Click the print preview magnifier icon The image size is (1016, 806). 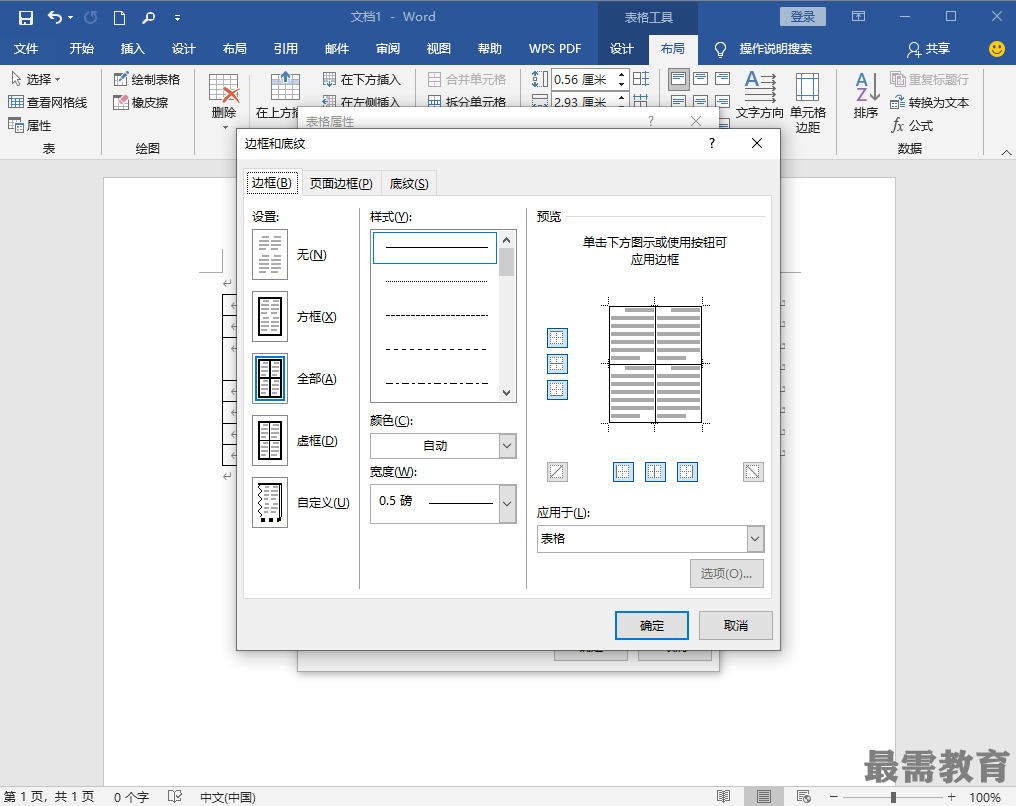148,17
